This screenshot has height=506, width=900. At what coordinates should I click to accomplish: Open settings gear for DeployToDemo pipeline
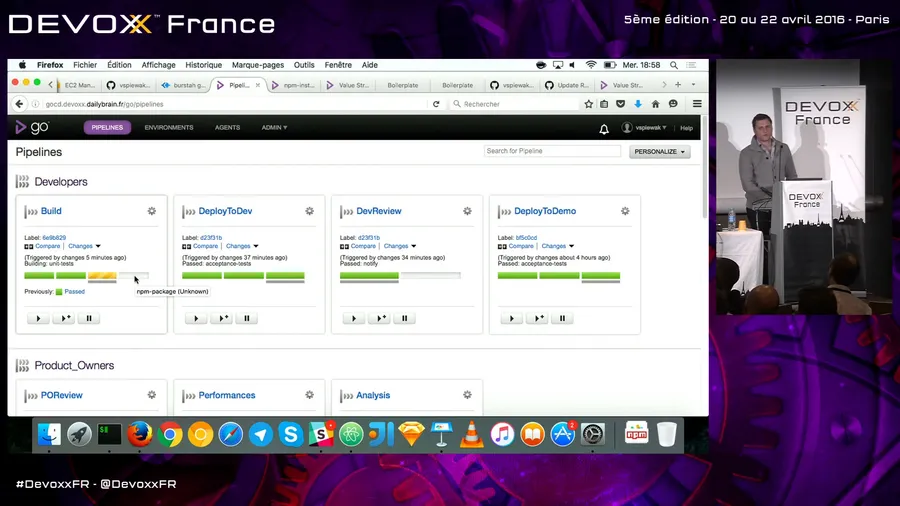point(625,211)
